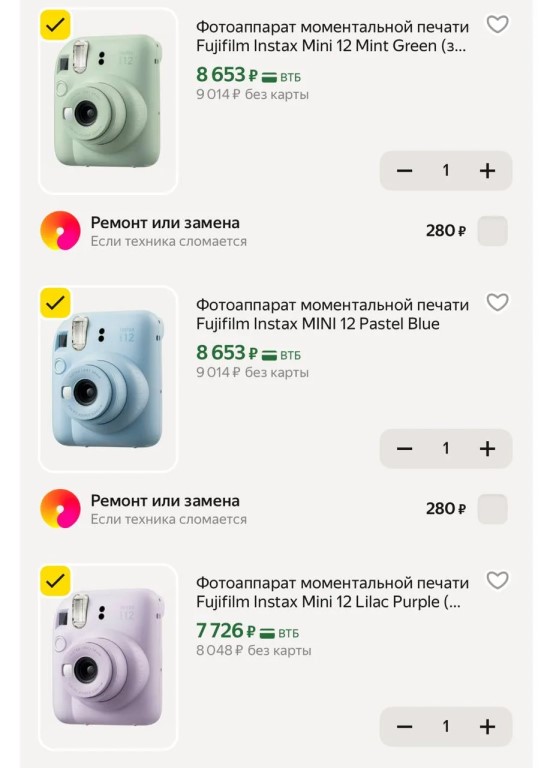Uncheck the Mint Green camera selection
Image resolution: width=553 pixels, height=768 pixels.
[x=55, y=25]
